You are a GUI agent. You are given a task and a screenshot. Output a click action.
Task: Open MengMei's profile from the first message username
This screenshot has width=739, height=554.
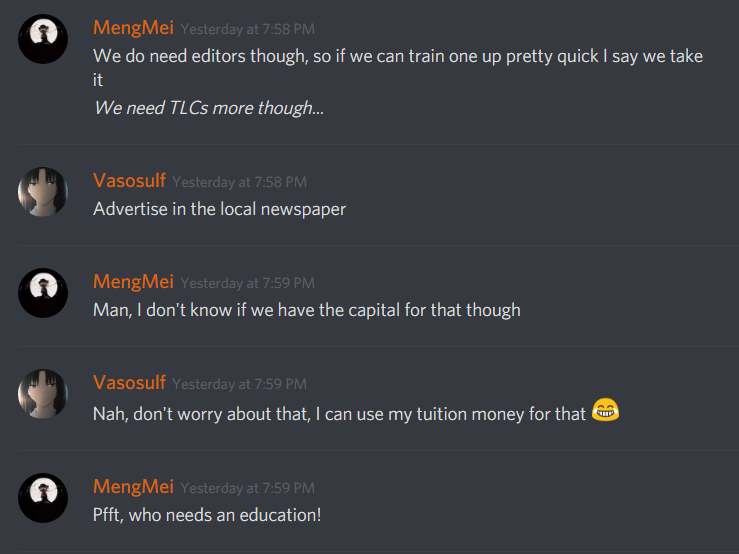pos(133,28)
